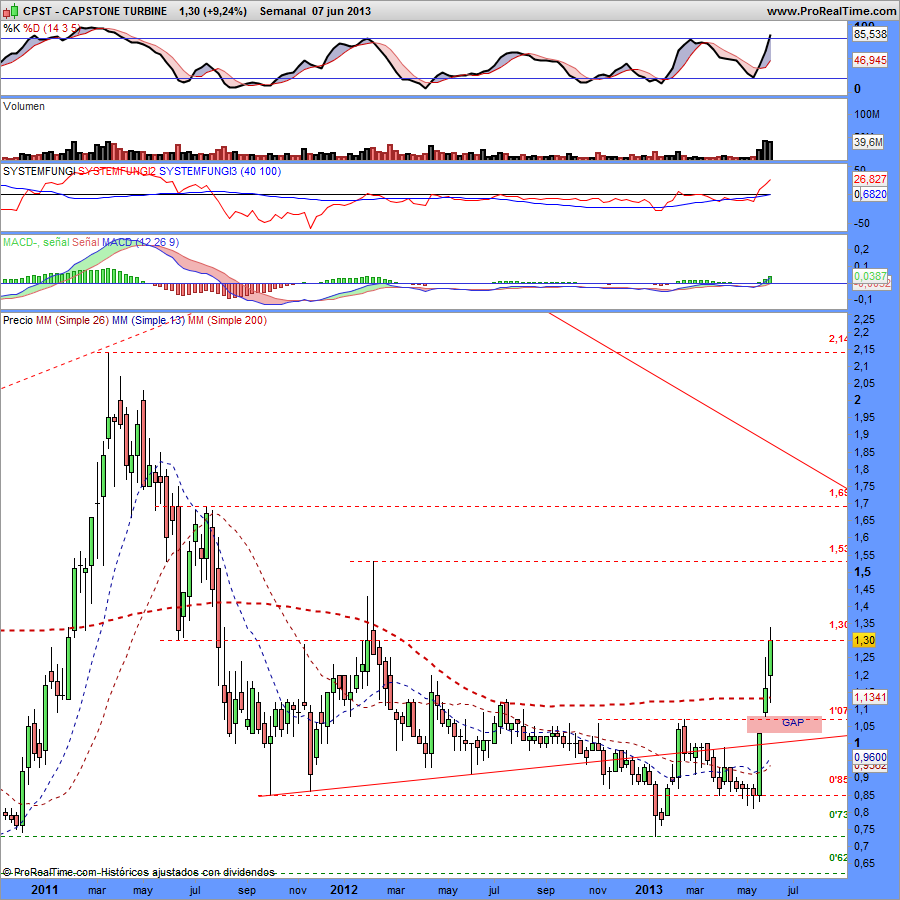Click the yellow 1,30 current price tag
The height and width of the screenshot is (900, 900).
[x=864, y=640]
